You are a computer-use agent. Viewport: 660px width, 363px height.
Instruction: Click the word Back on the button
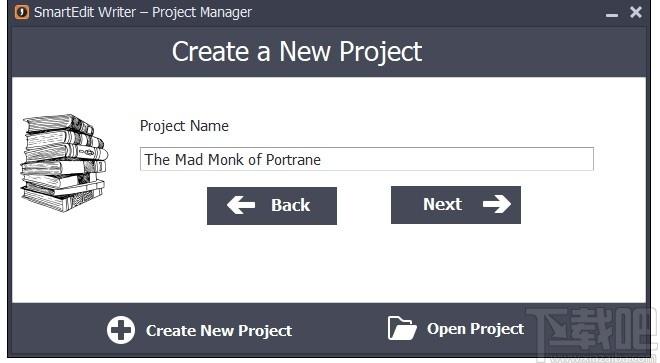[x=290, y=206]
